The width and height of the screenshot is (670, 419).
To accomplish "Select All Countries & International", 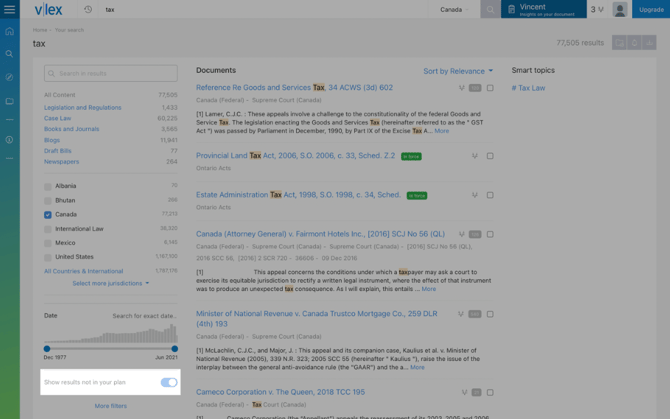I will click(x=83, y=271).
